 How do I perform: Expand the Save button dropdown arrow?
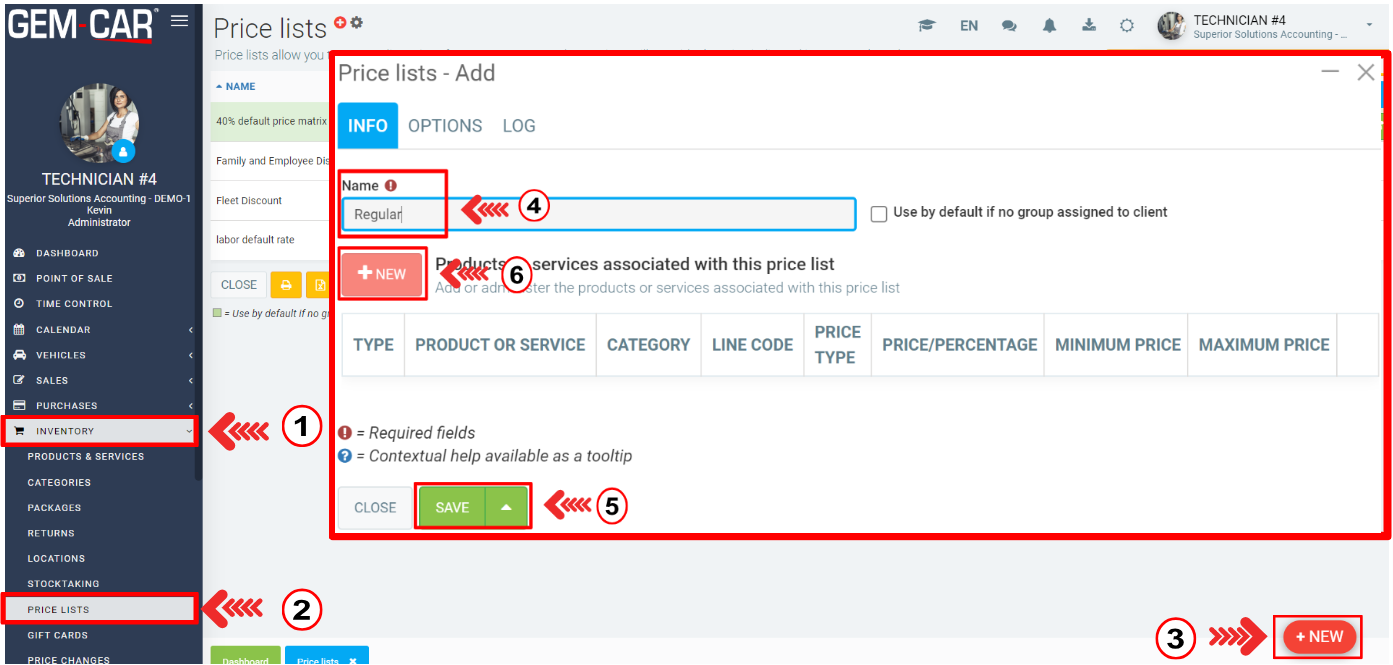point(507,507)
